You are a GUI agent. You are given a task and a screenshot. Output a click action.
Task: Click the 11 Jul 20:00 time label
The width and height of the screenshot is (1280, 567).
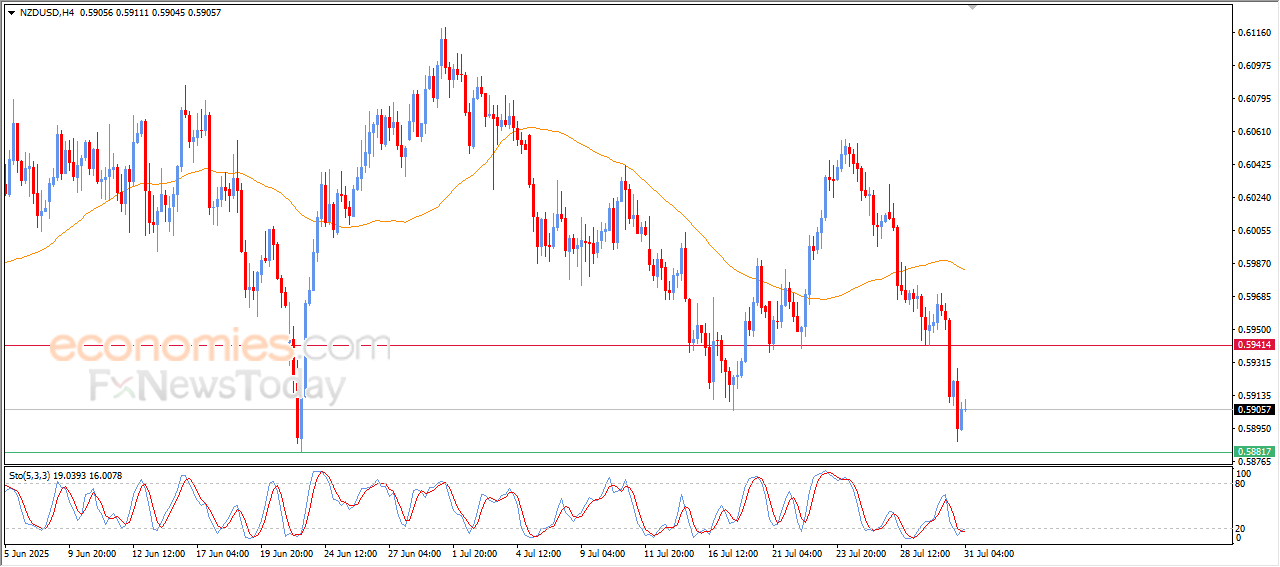671,553
